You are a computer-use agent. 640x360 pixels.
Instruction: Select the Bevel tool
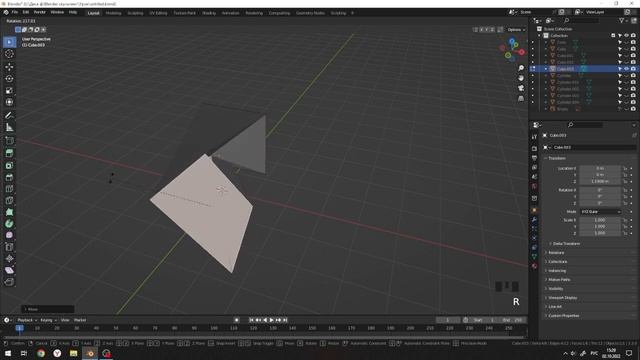[x=9, y=177]
